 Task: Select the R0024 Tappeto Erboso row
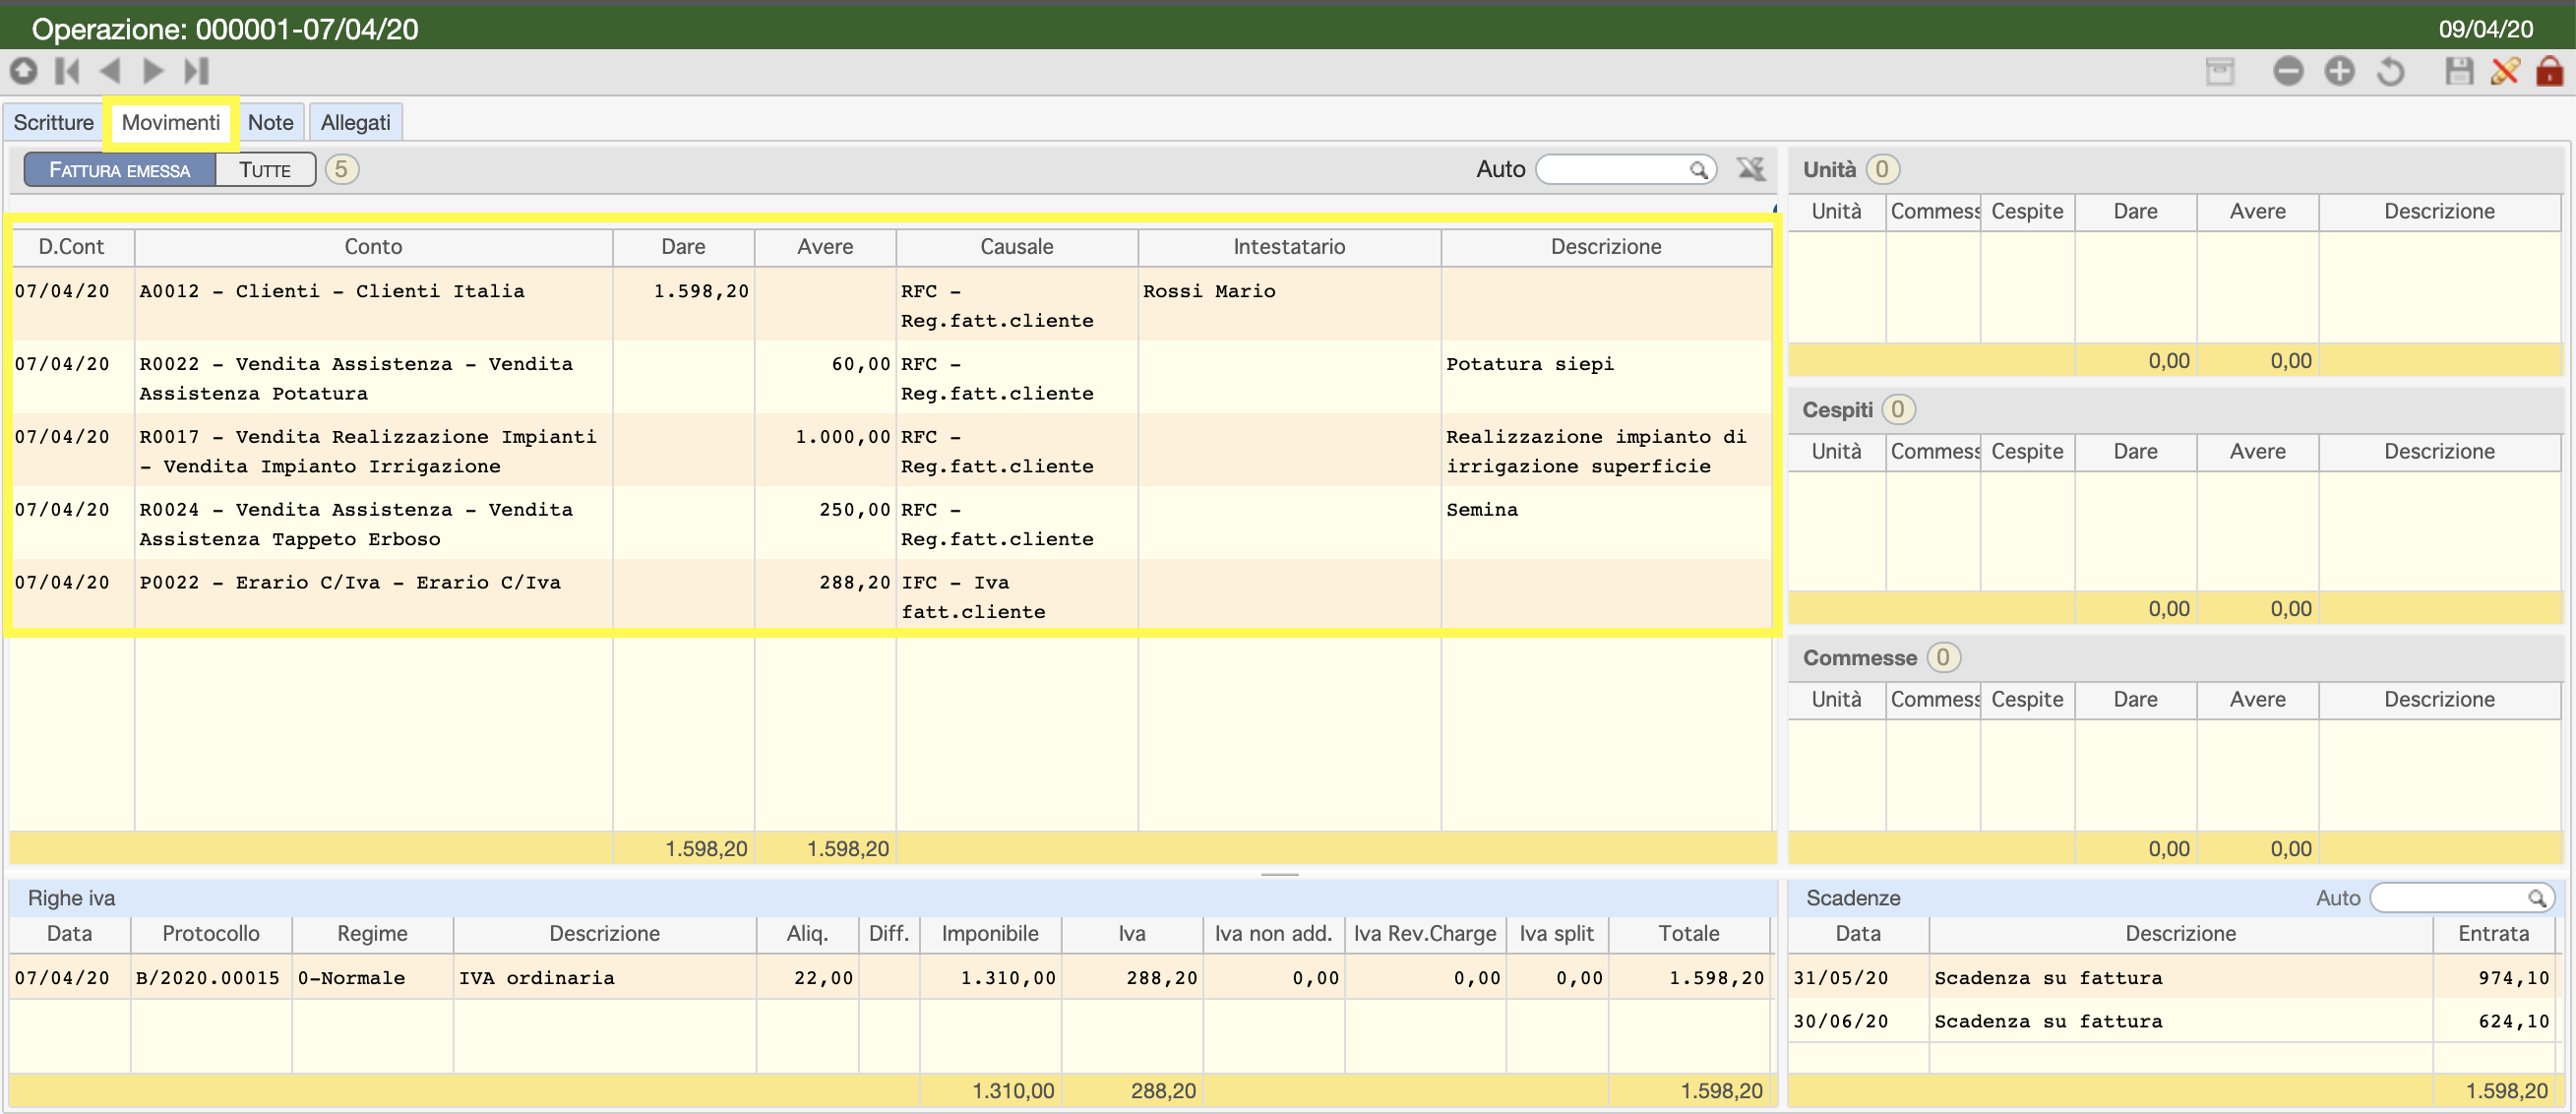point(891,524)
